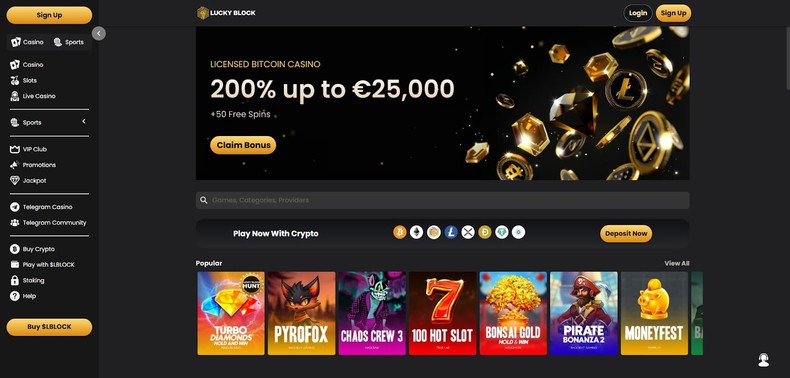This screenshot has height=378, width=790.
Task: Open the Jackpot diamond icon item
Action: click(x=28, y=180)
